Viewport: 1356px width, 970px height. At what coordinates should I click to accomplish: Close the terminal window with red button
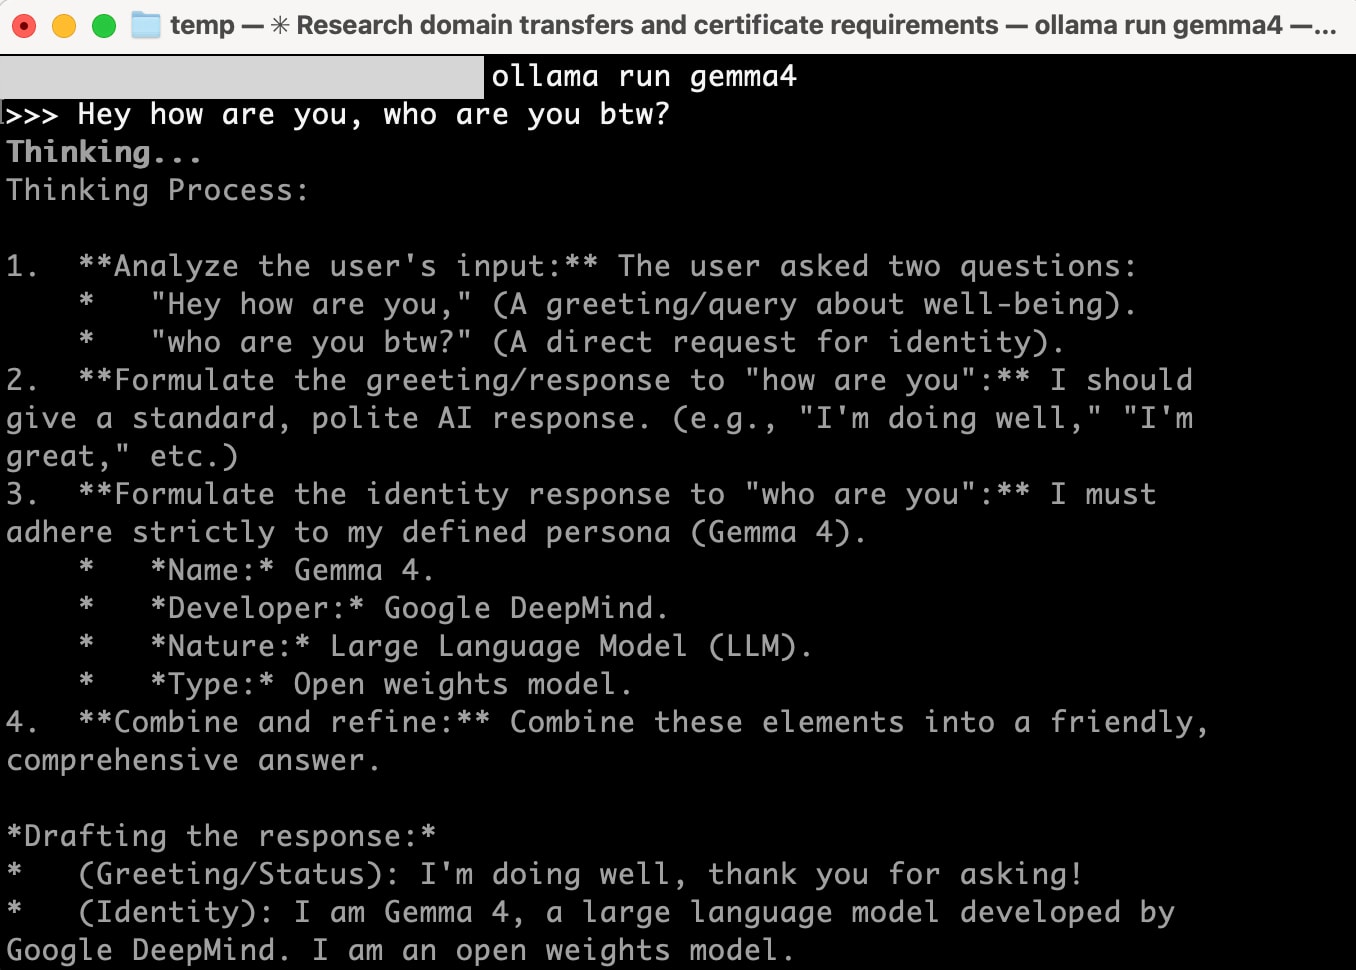(x=24, y=25)
